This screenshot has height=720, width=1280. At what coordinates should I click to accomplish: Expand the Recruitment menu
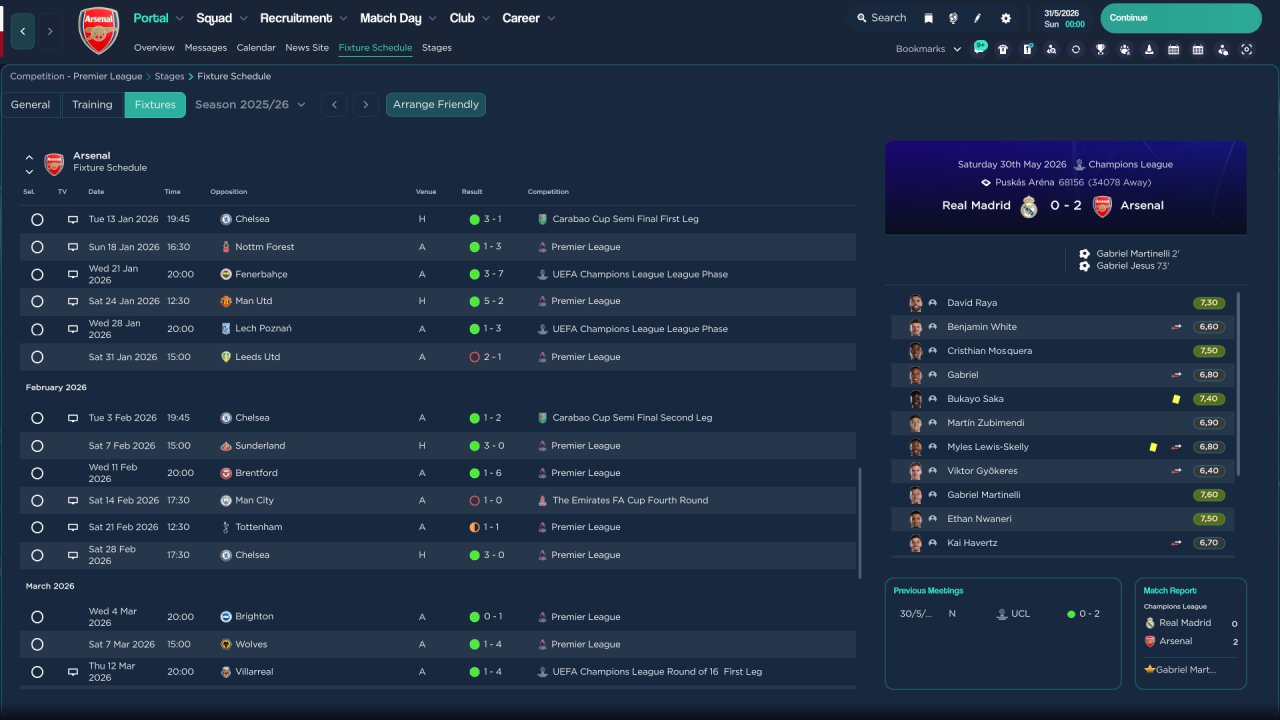coord(304,18)
